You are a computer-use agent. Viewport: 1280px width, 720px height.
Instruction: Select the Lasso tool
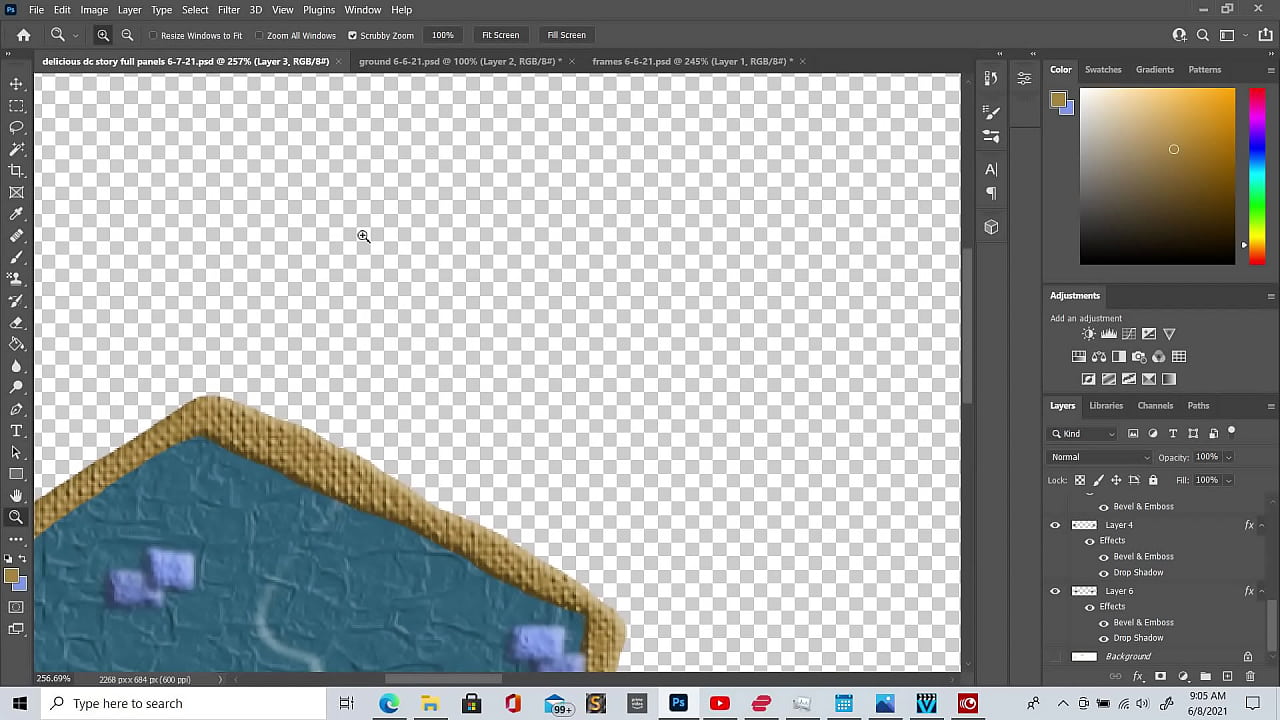point(16,127)
